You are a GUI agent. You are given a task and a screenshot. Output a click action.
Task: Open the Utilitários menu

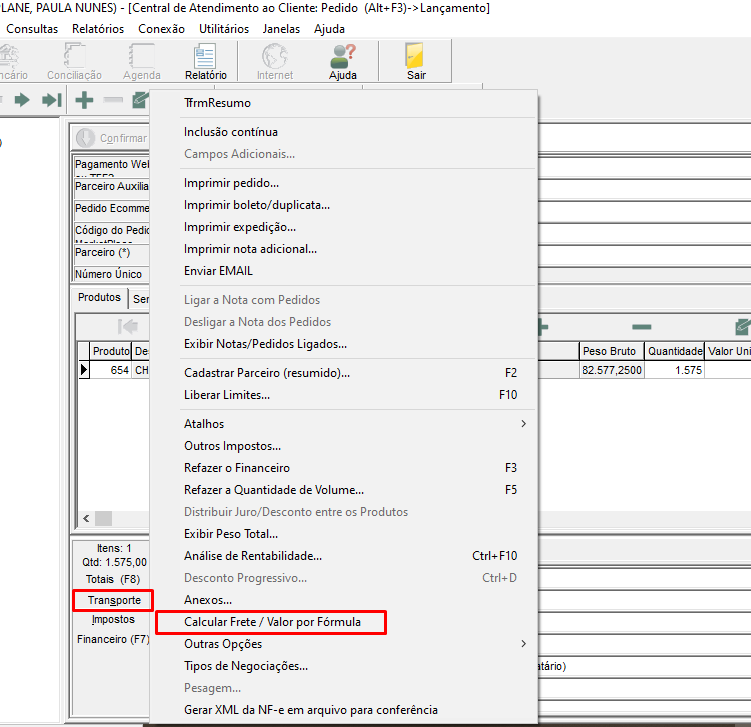coord(224,29)
